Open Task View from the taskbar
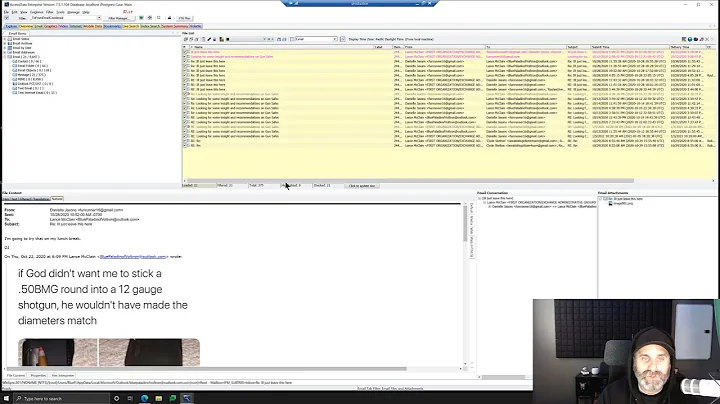This screenshot has width=720, height=404. (x=130, y=398)
